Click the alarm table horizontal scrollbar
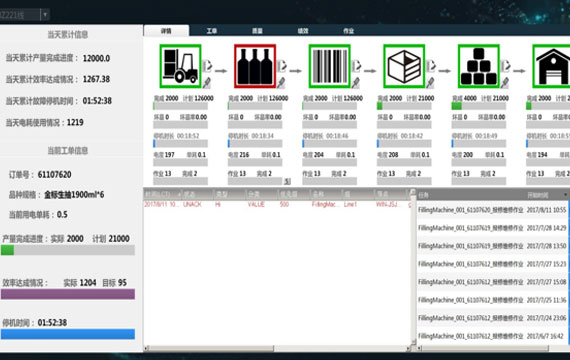The height and width of the screenshot is (360, 570). tap(278, 348)
